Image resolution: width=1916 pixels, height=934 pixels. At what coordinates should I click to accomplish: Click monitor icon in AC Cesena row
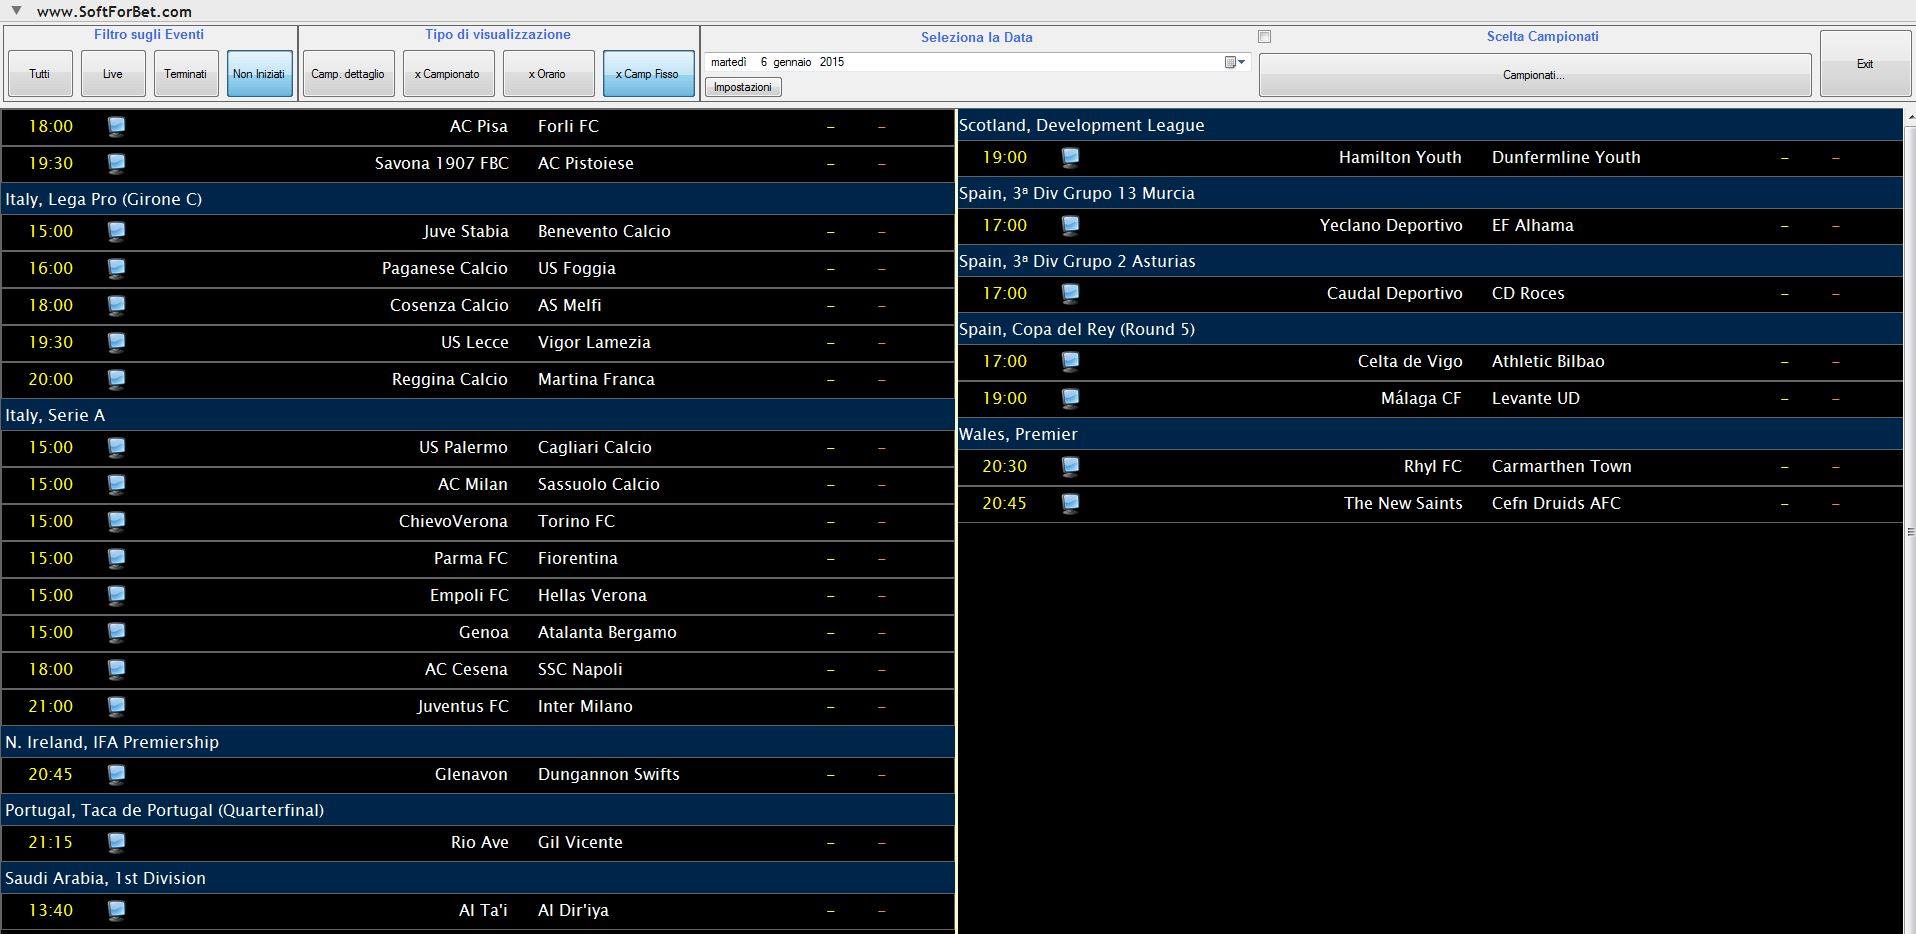coord(116,669)
